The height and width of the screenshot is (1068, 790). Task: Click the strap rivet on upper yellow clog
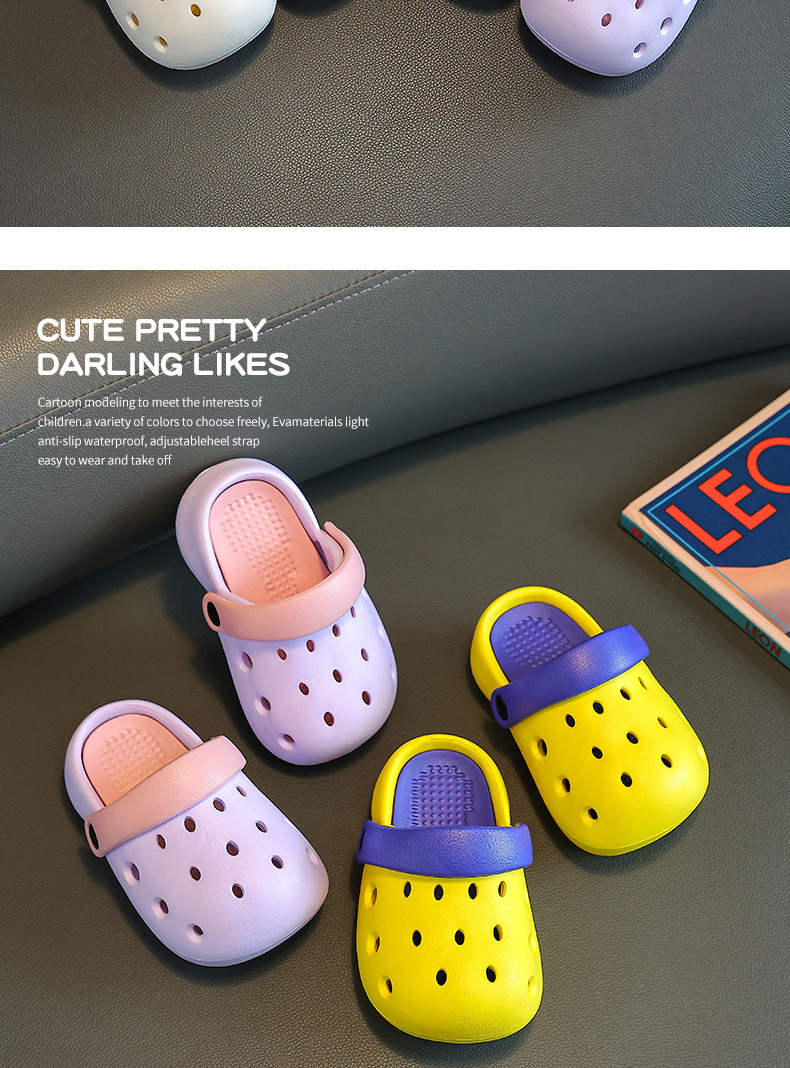501,710
